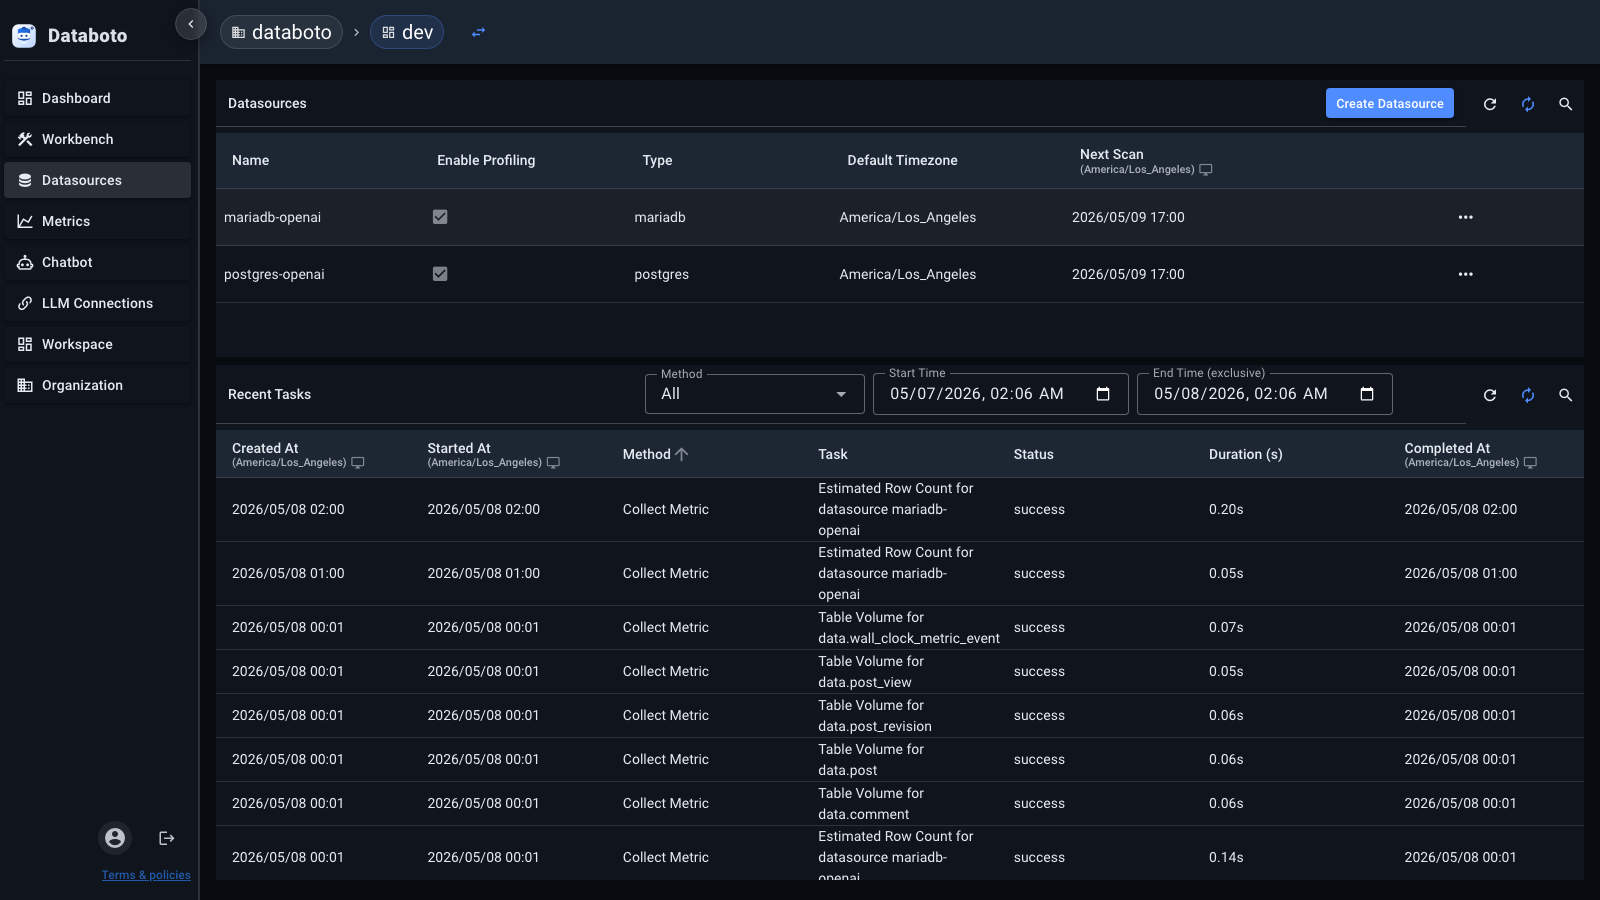The width and height of the screenshot is (1600, 900).
Task: Toggle auto-refresh for Datasources
Action: pyautogui.click(x=1528, y=104)
